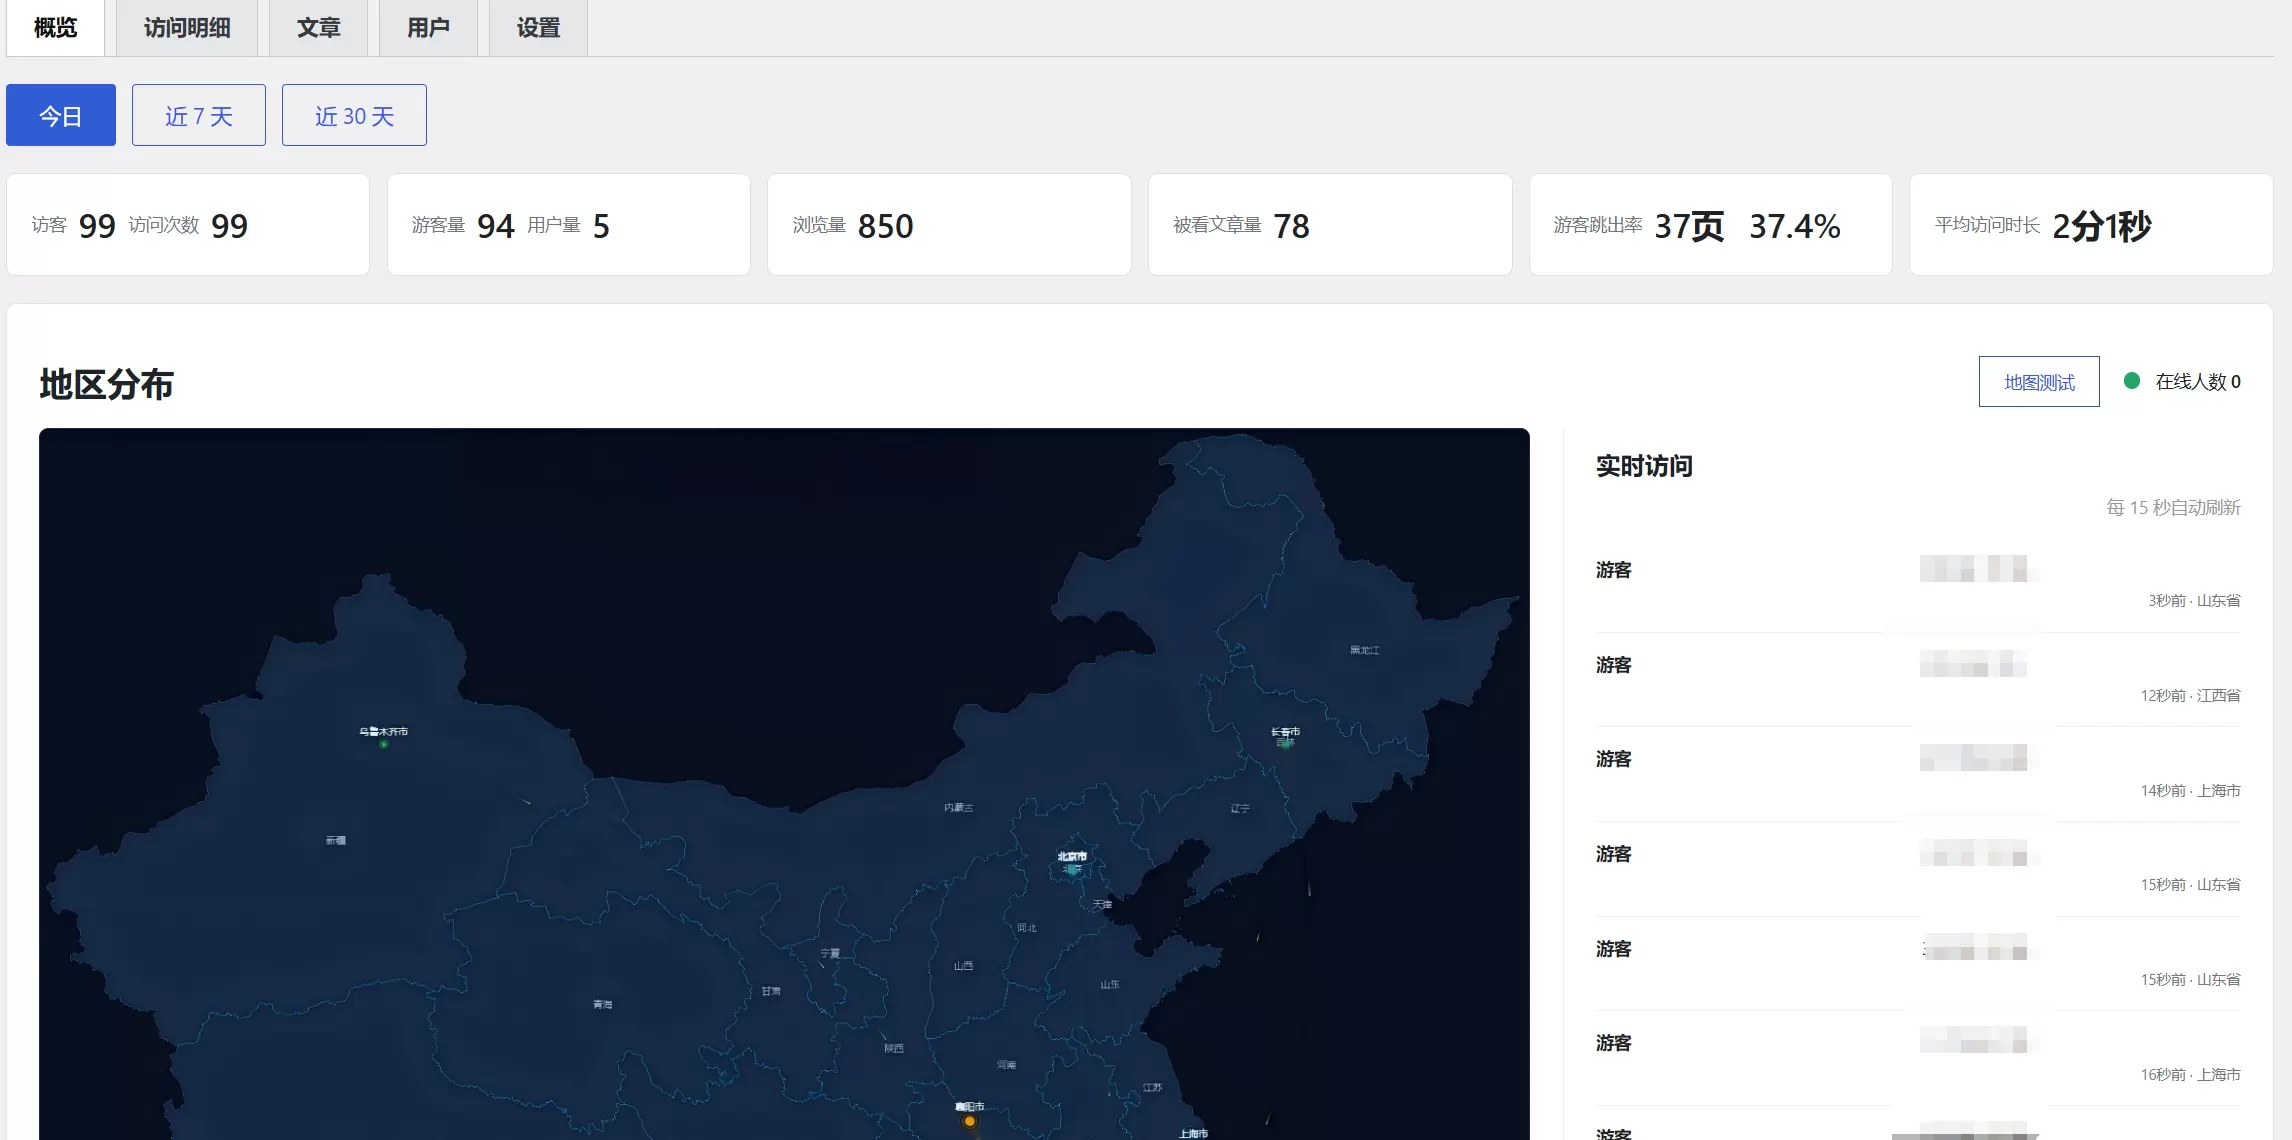Open the 访问明细 tab
The image size is (2292, 1140).
(x=187, y=28)
